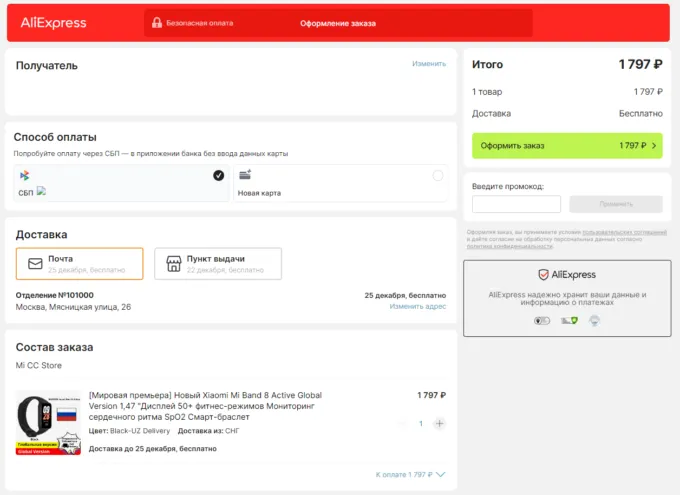Click the storefront icon for Пункт выдачи
Viewport: 680px width, 495px height.
pos(173,264)
